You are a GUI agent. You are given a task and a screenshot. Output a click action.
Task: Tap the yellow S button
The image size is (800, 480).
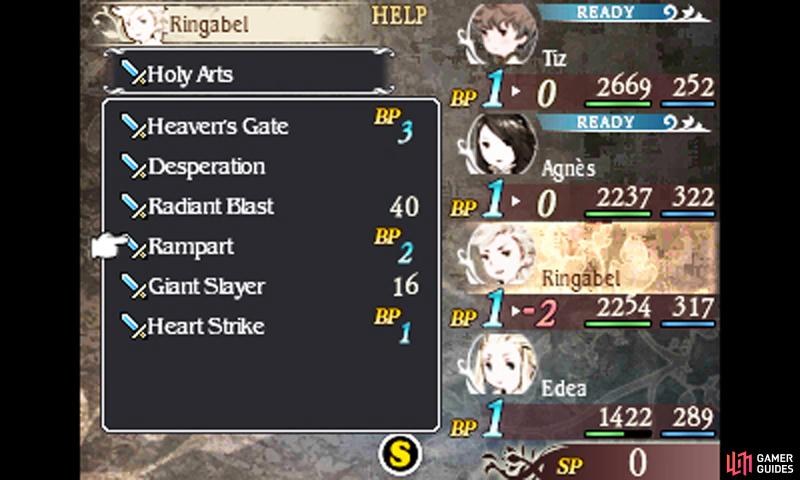point(401,453)
